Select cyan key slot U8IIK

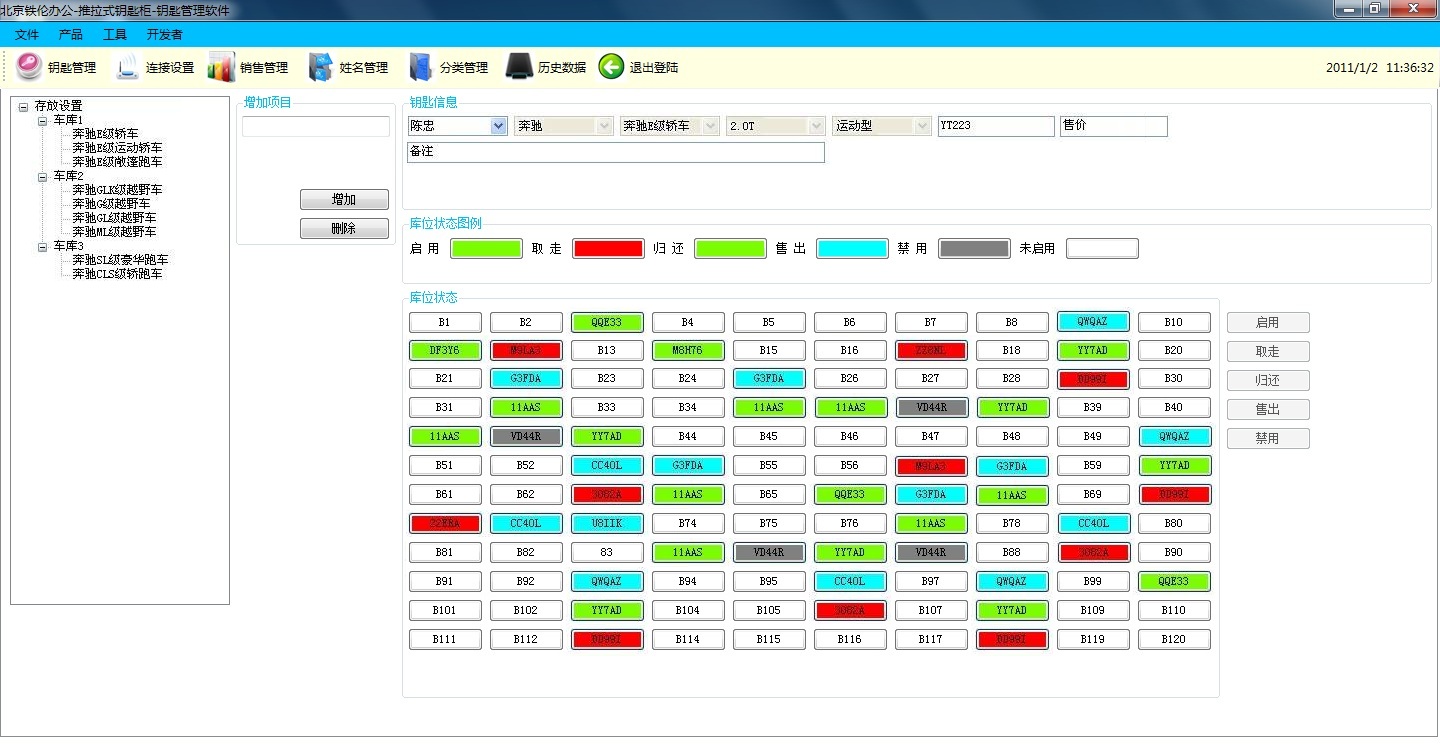(607, 524)
